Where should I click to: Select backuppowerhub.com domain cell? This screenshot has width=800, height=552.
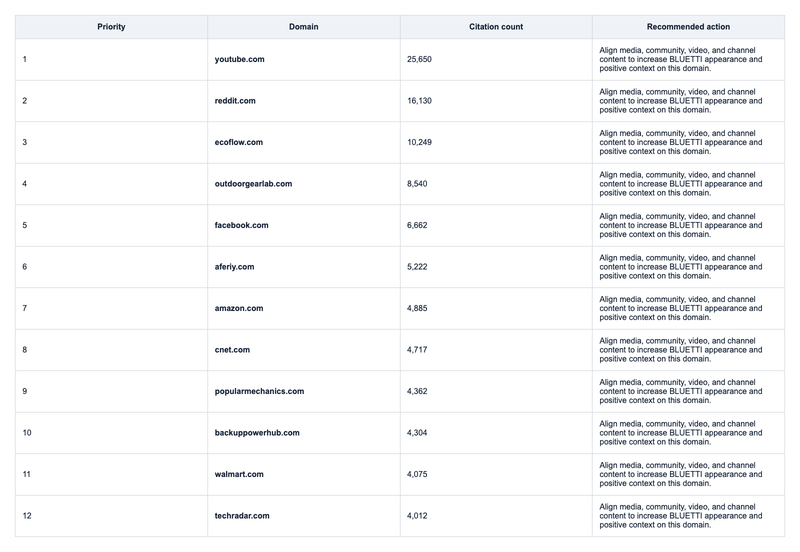(257, 433)
